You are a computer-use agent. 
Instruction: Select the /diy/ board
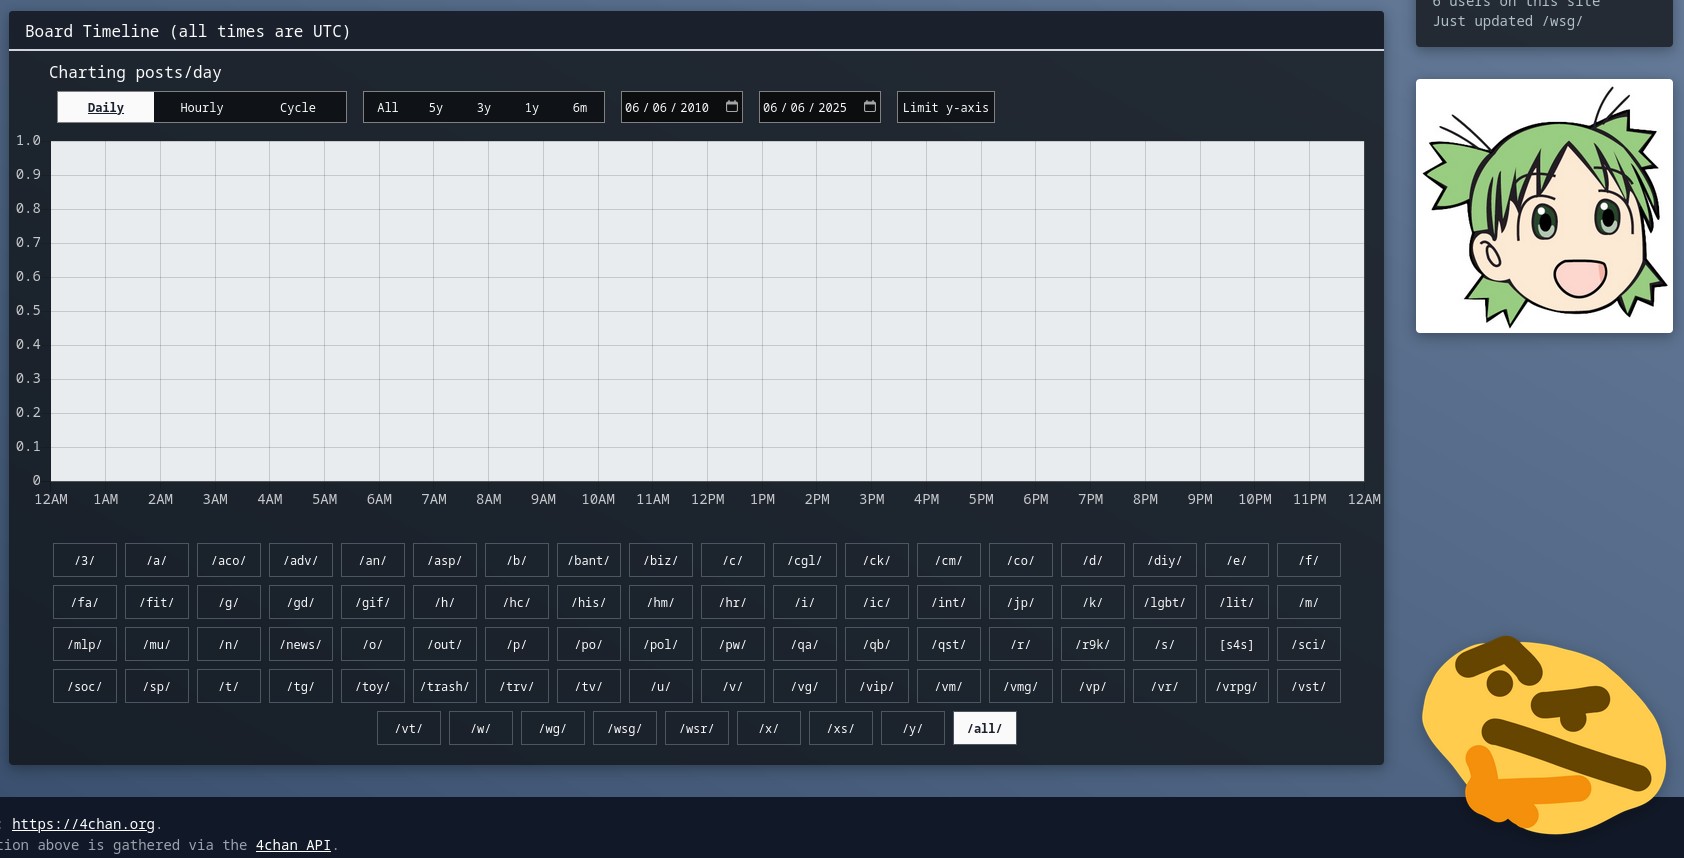click(1165, 560)
